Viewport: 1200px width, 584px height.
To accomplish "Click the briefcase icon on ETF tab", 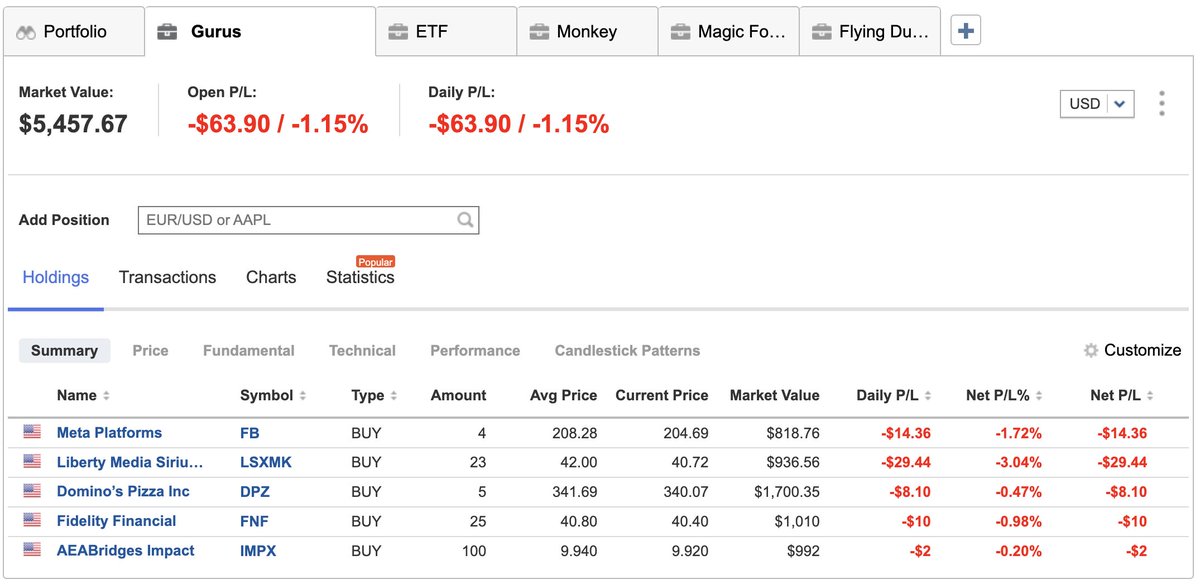I will [x=398, y=32].
